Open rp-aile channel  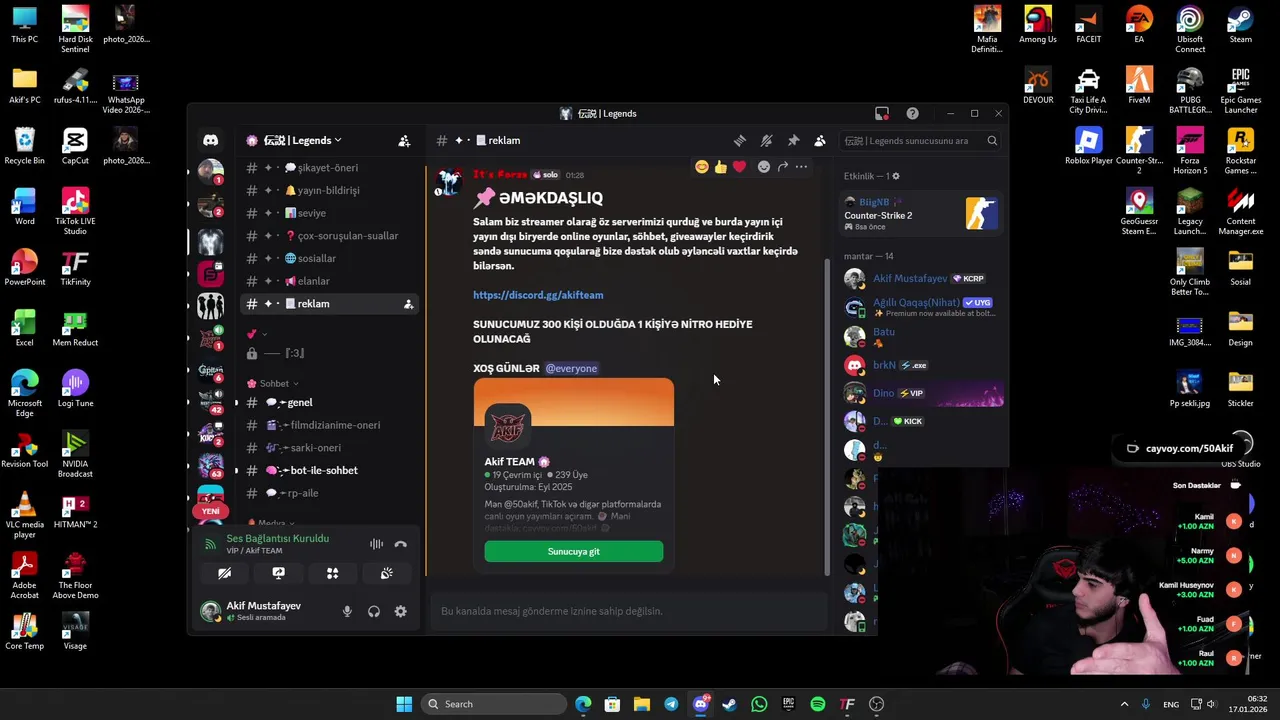(328, 493)
